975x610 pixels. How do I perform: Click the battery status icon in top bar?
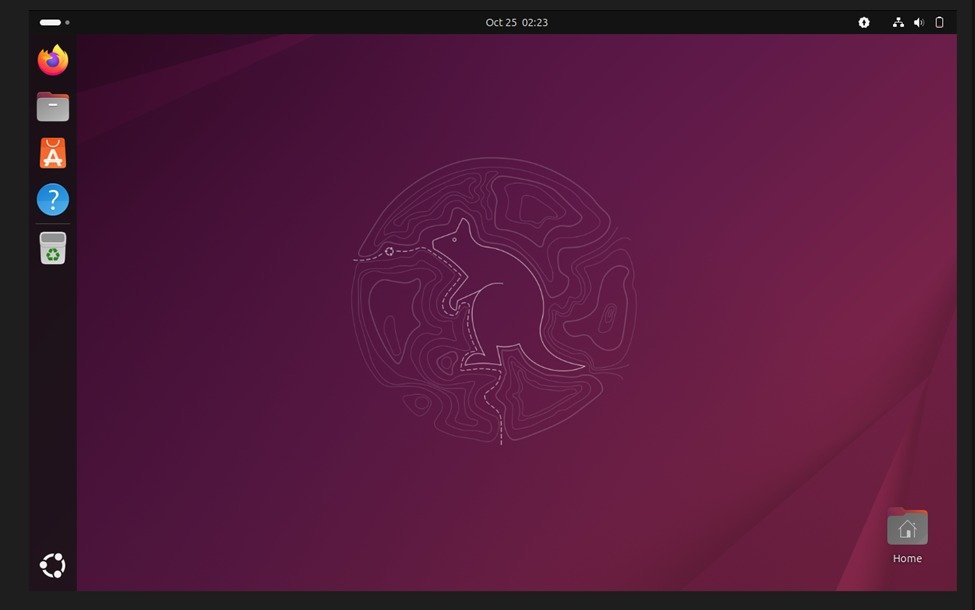pos(938,21)
